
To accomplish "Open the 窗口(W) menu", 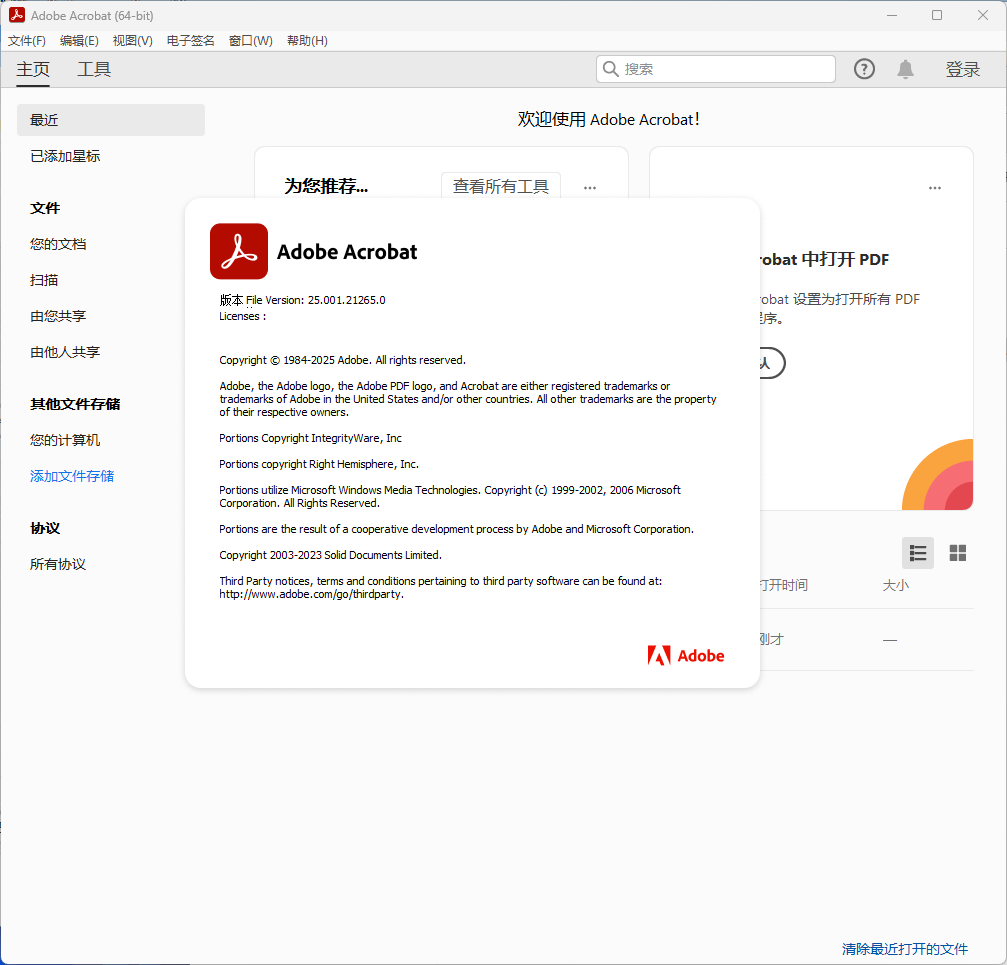I will point(250,40).
